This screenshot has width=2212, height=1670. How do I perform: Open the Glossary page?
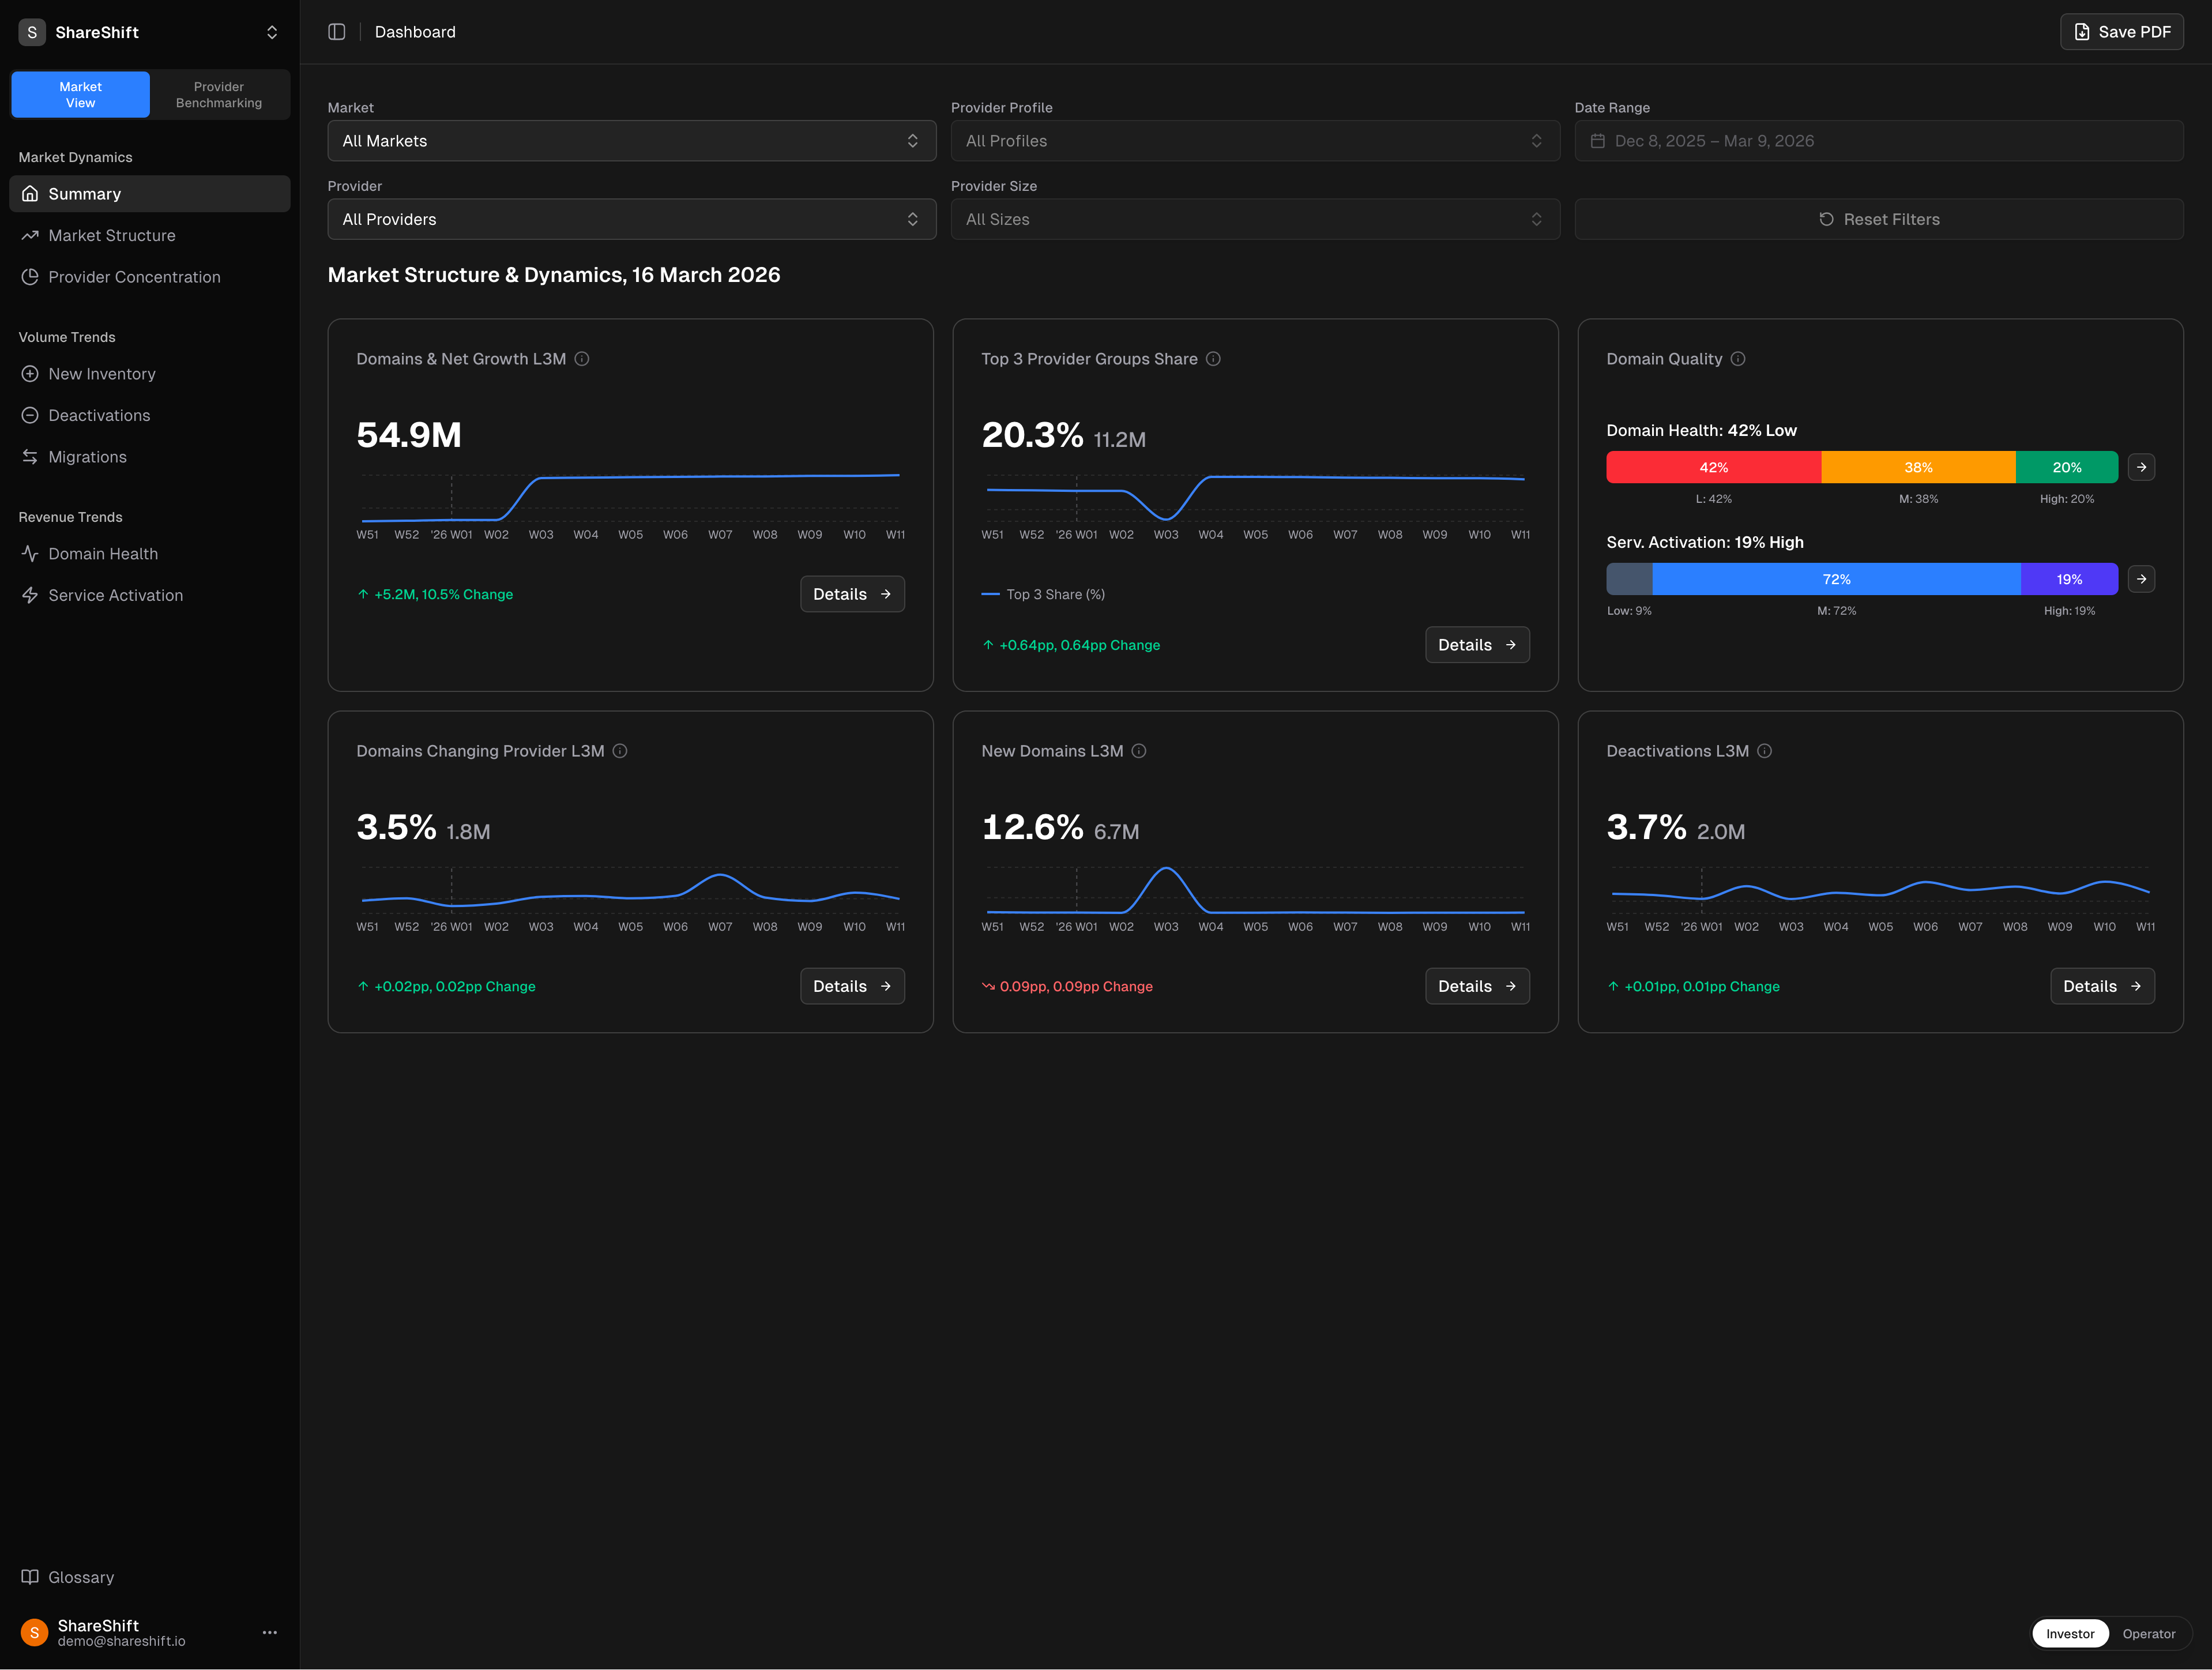[80, 1577]
